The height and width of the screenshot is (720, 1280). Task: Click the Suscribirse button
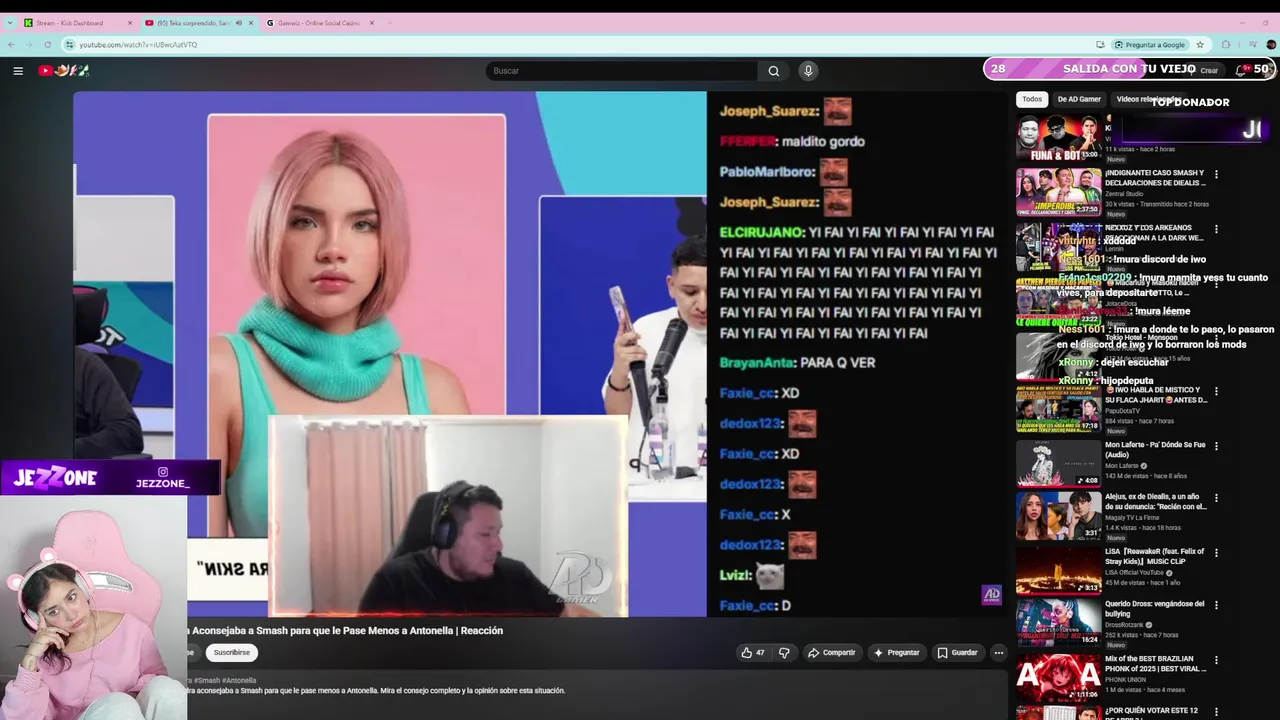(x=232, y=653)
